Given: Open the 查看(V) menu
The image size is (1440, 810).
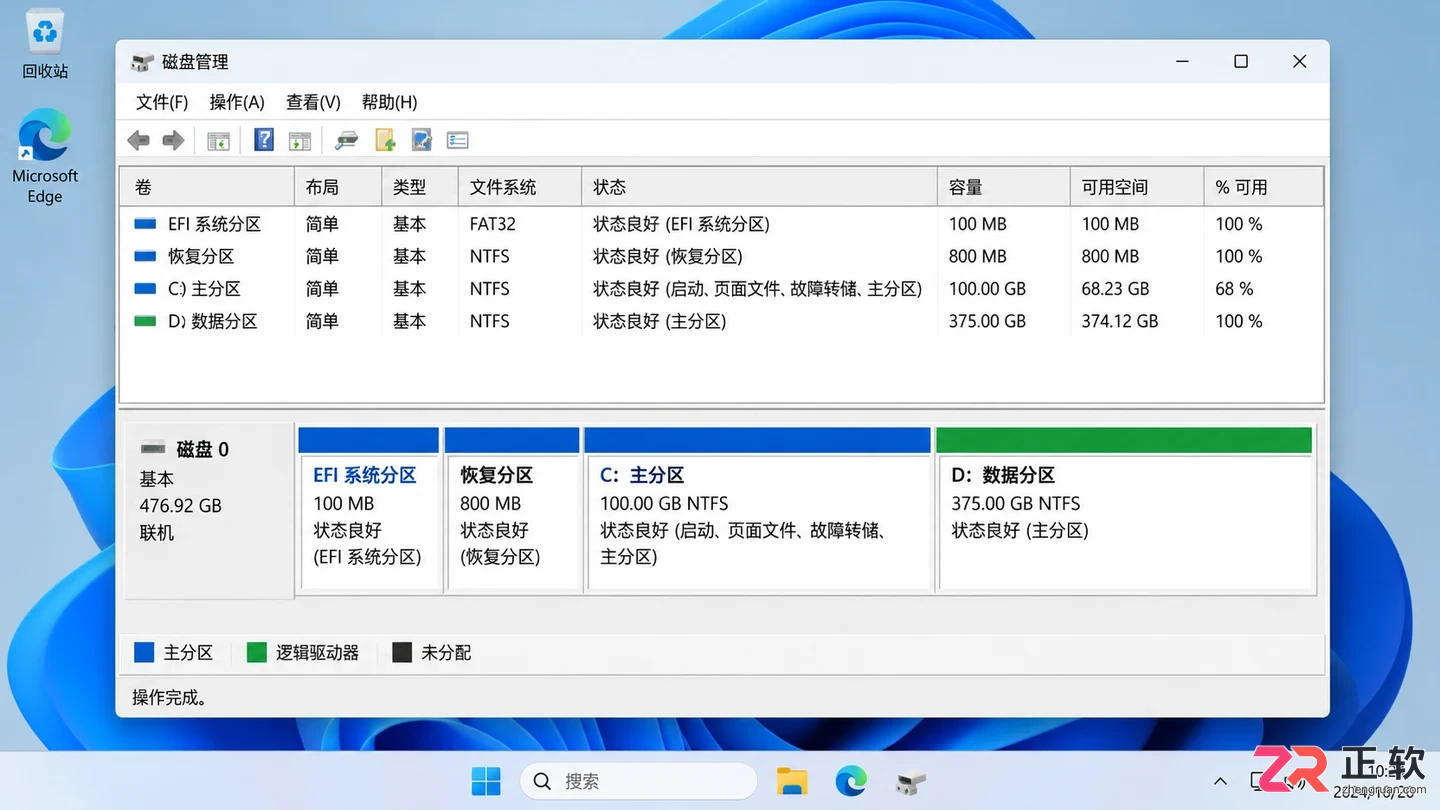Looking at the screenshot, I should (313, 102).
